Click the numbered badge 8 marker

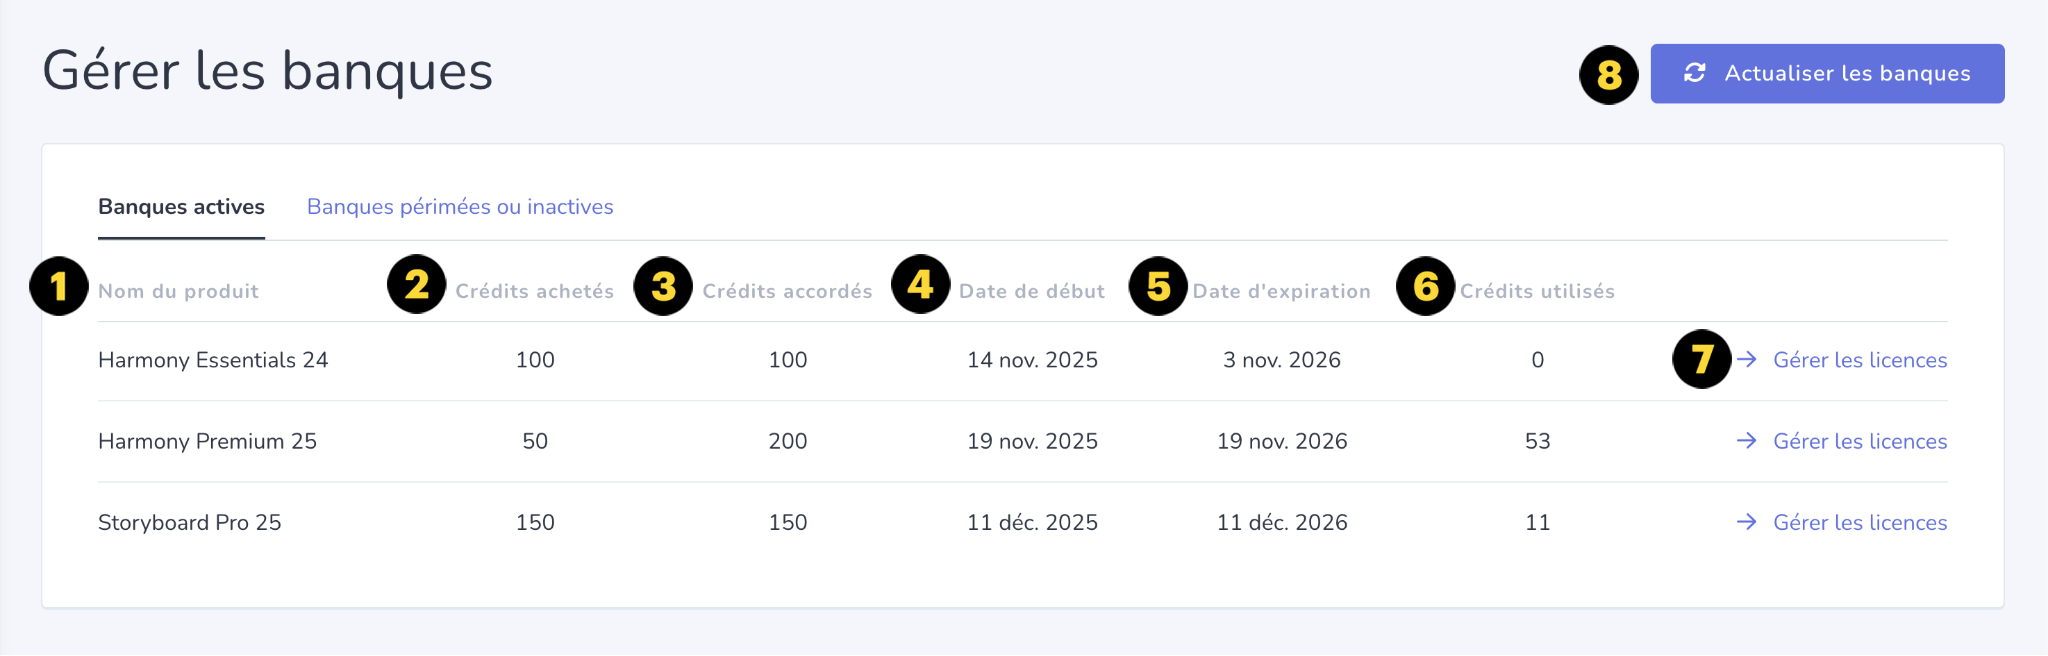click(1609, 75)
